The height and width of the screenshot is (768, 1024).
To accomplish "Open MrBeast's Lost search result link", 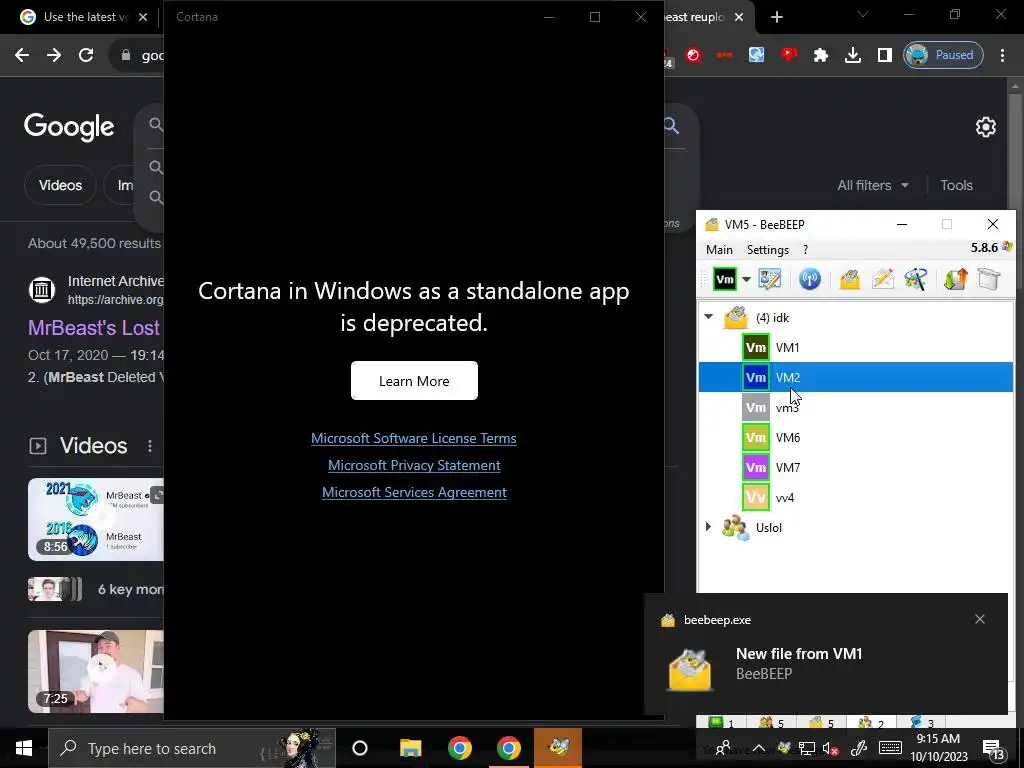I will (95, 328).
